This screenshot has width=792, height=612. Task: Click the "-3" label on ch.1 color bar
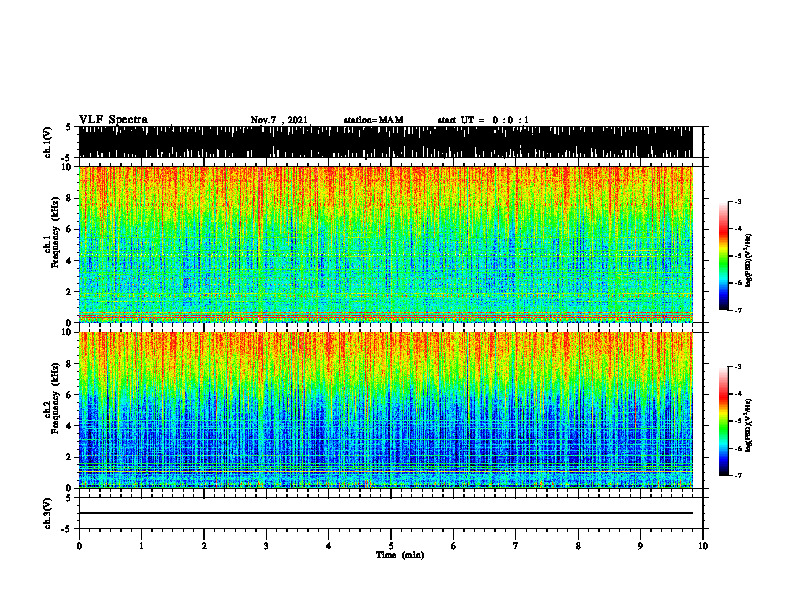click(738, 202)
